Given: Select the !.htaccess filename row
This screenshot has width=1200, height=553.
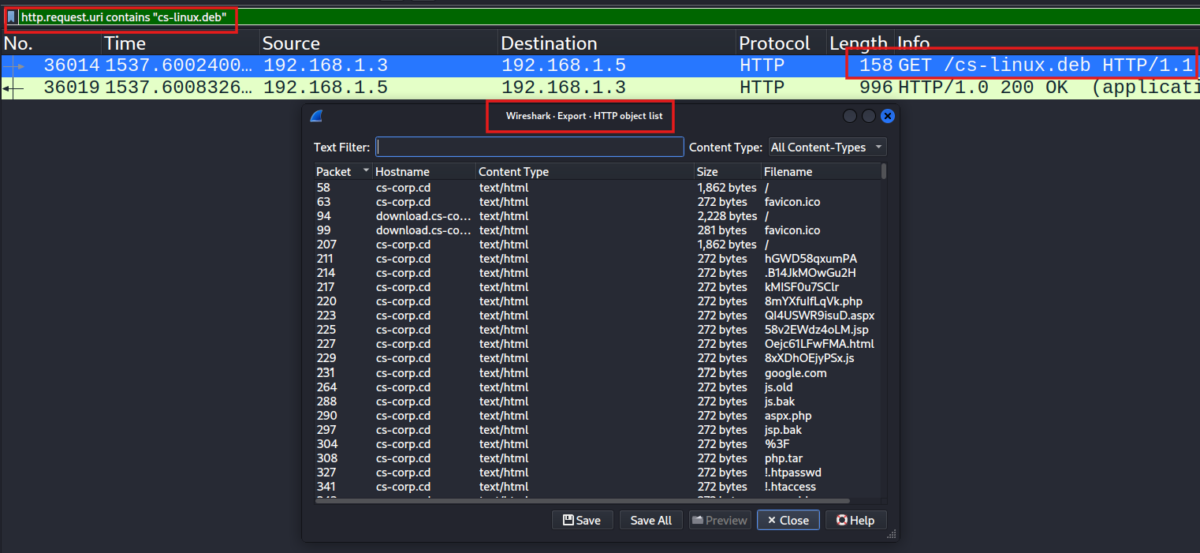Looking at the screenshot, I should pyautogui.click(x=597, y=487).
